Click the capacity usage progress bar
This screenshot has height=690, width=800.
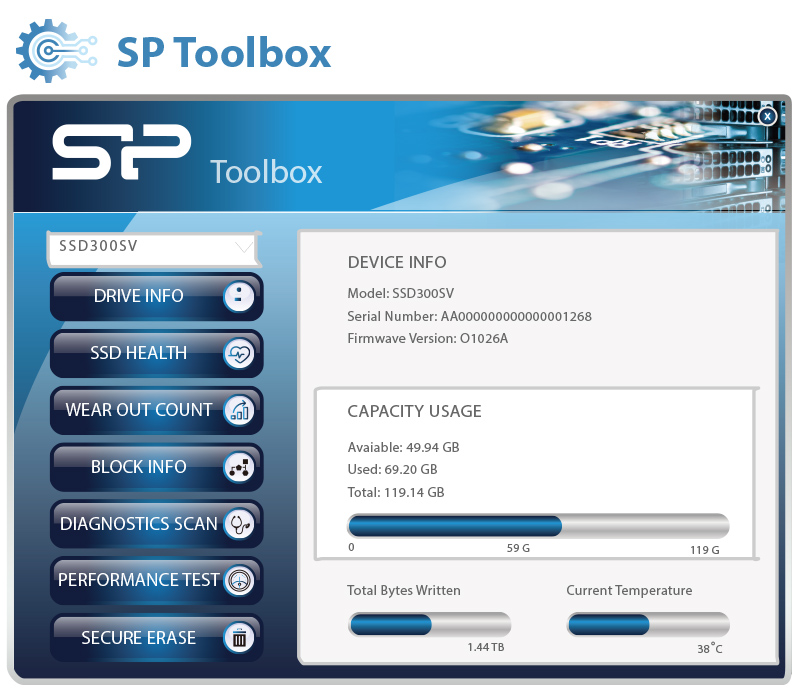tap(538, 526)
